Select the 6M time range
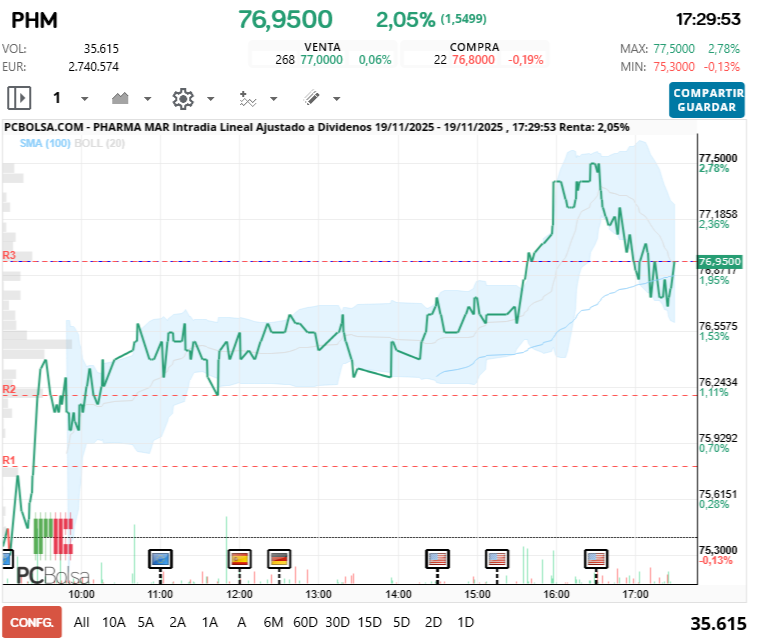The width and height of the screenshot is (760, 643). [273, 622]
